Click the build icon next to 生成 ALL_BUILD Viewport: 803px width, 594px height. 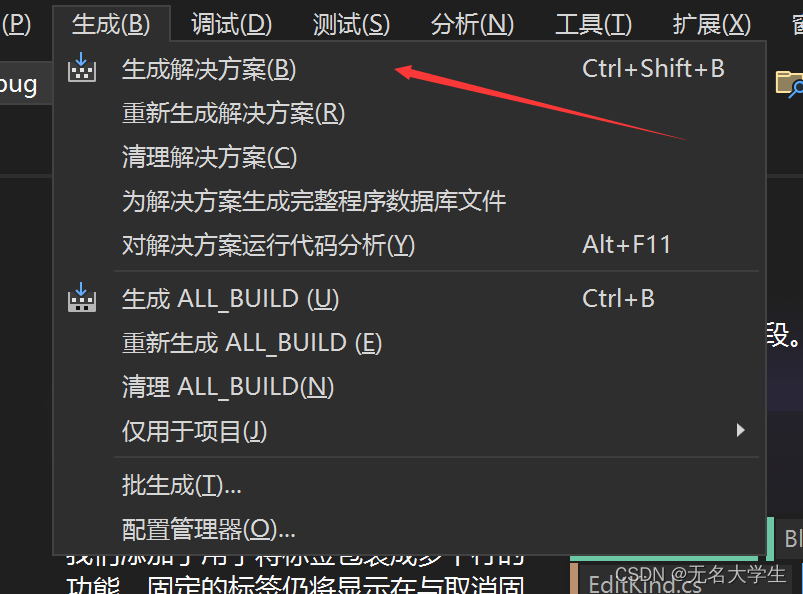(81, 298)
